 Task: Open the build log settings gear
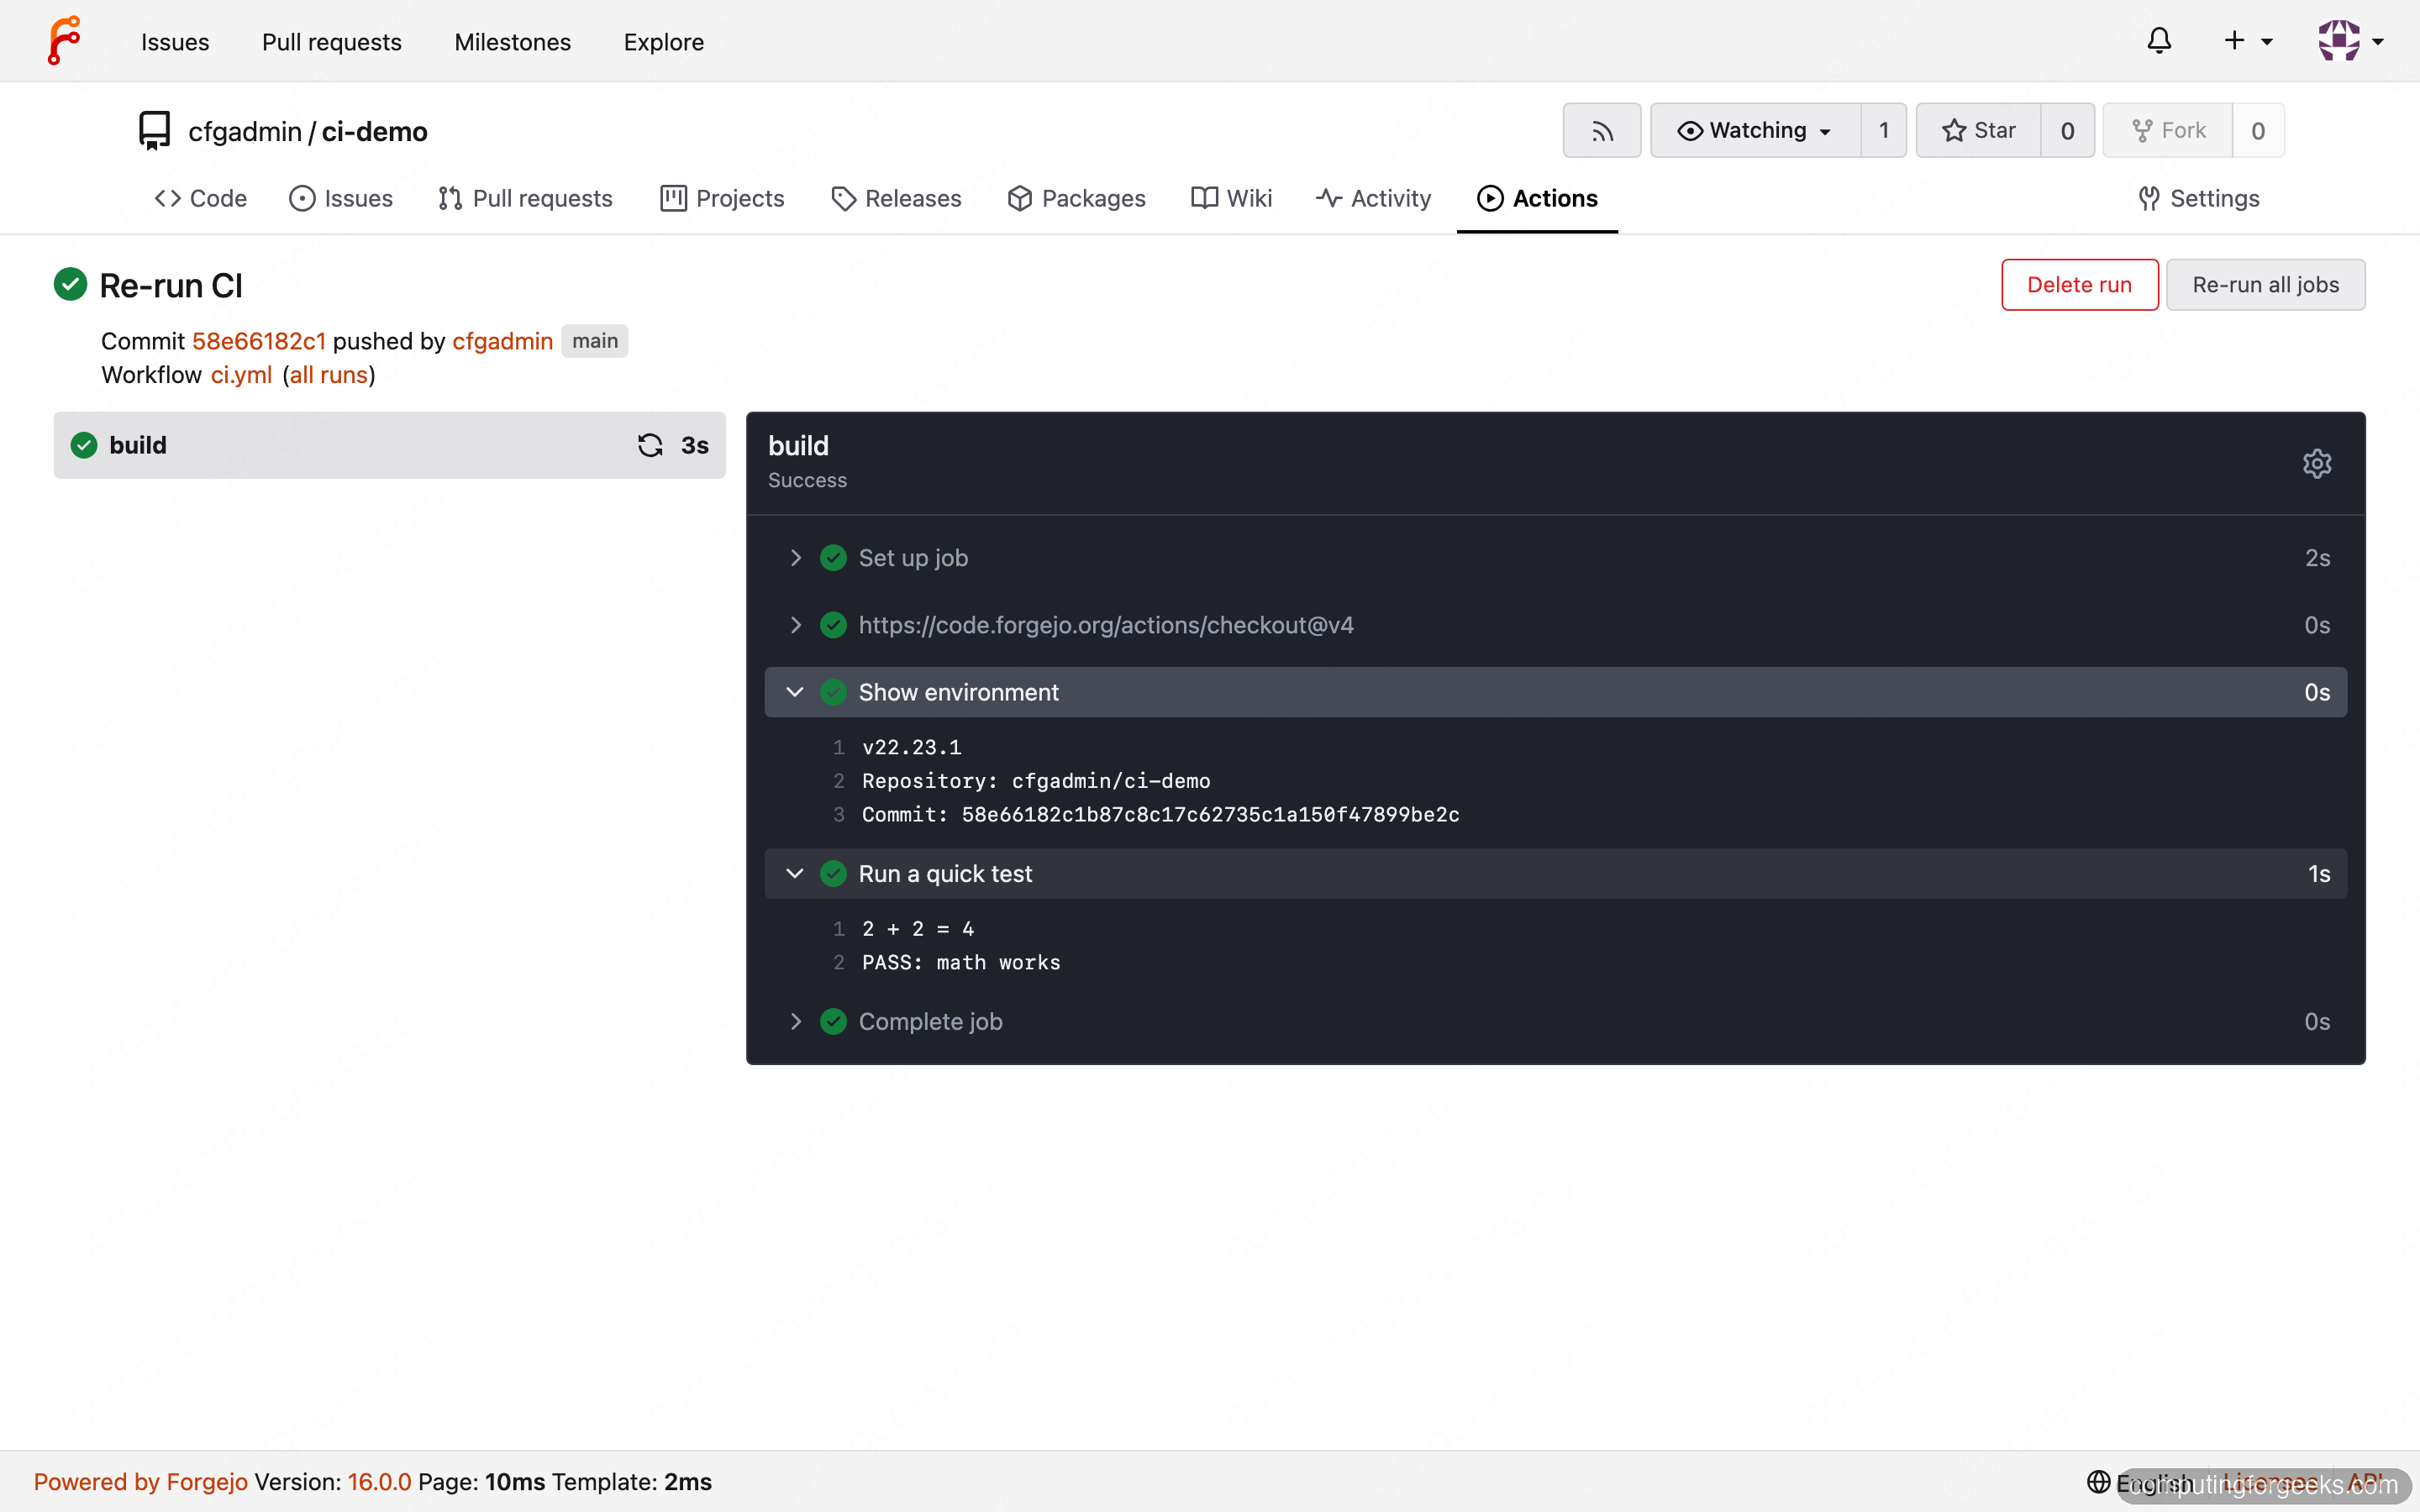[x=2316, y=463]
